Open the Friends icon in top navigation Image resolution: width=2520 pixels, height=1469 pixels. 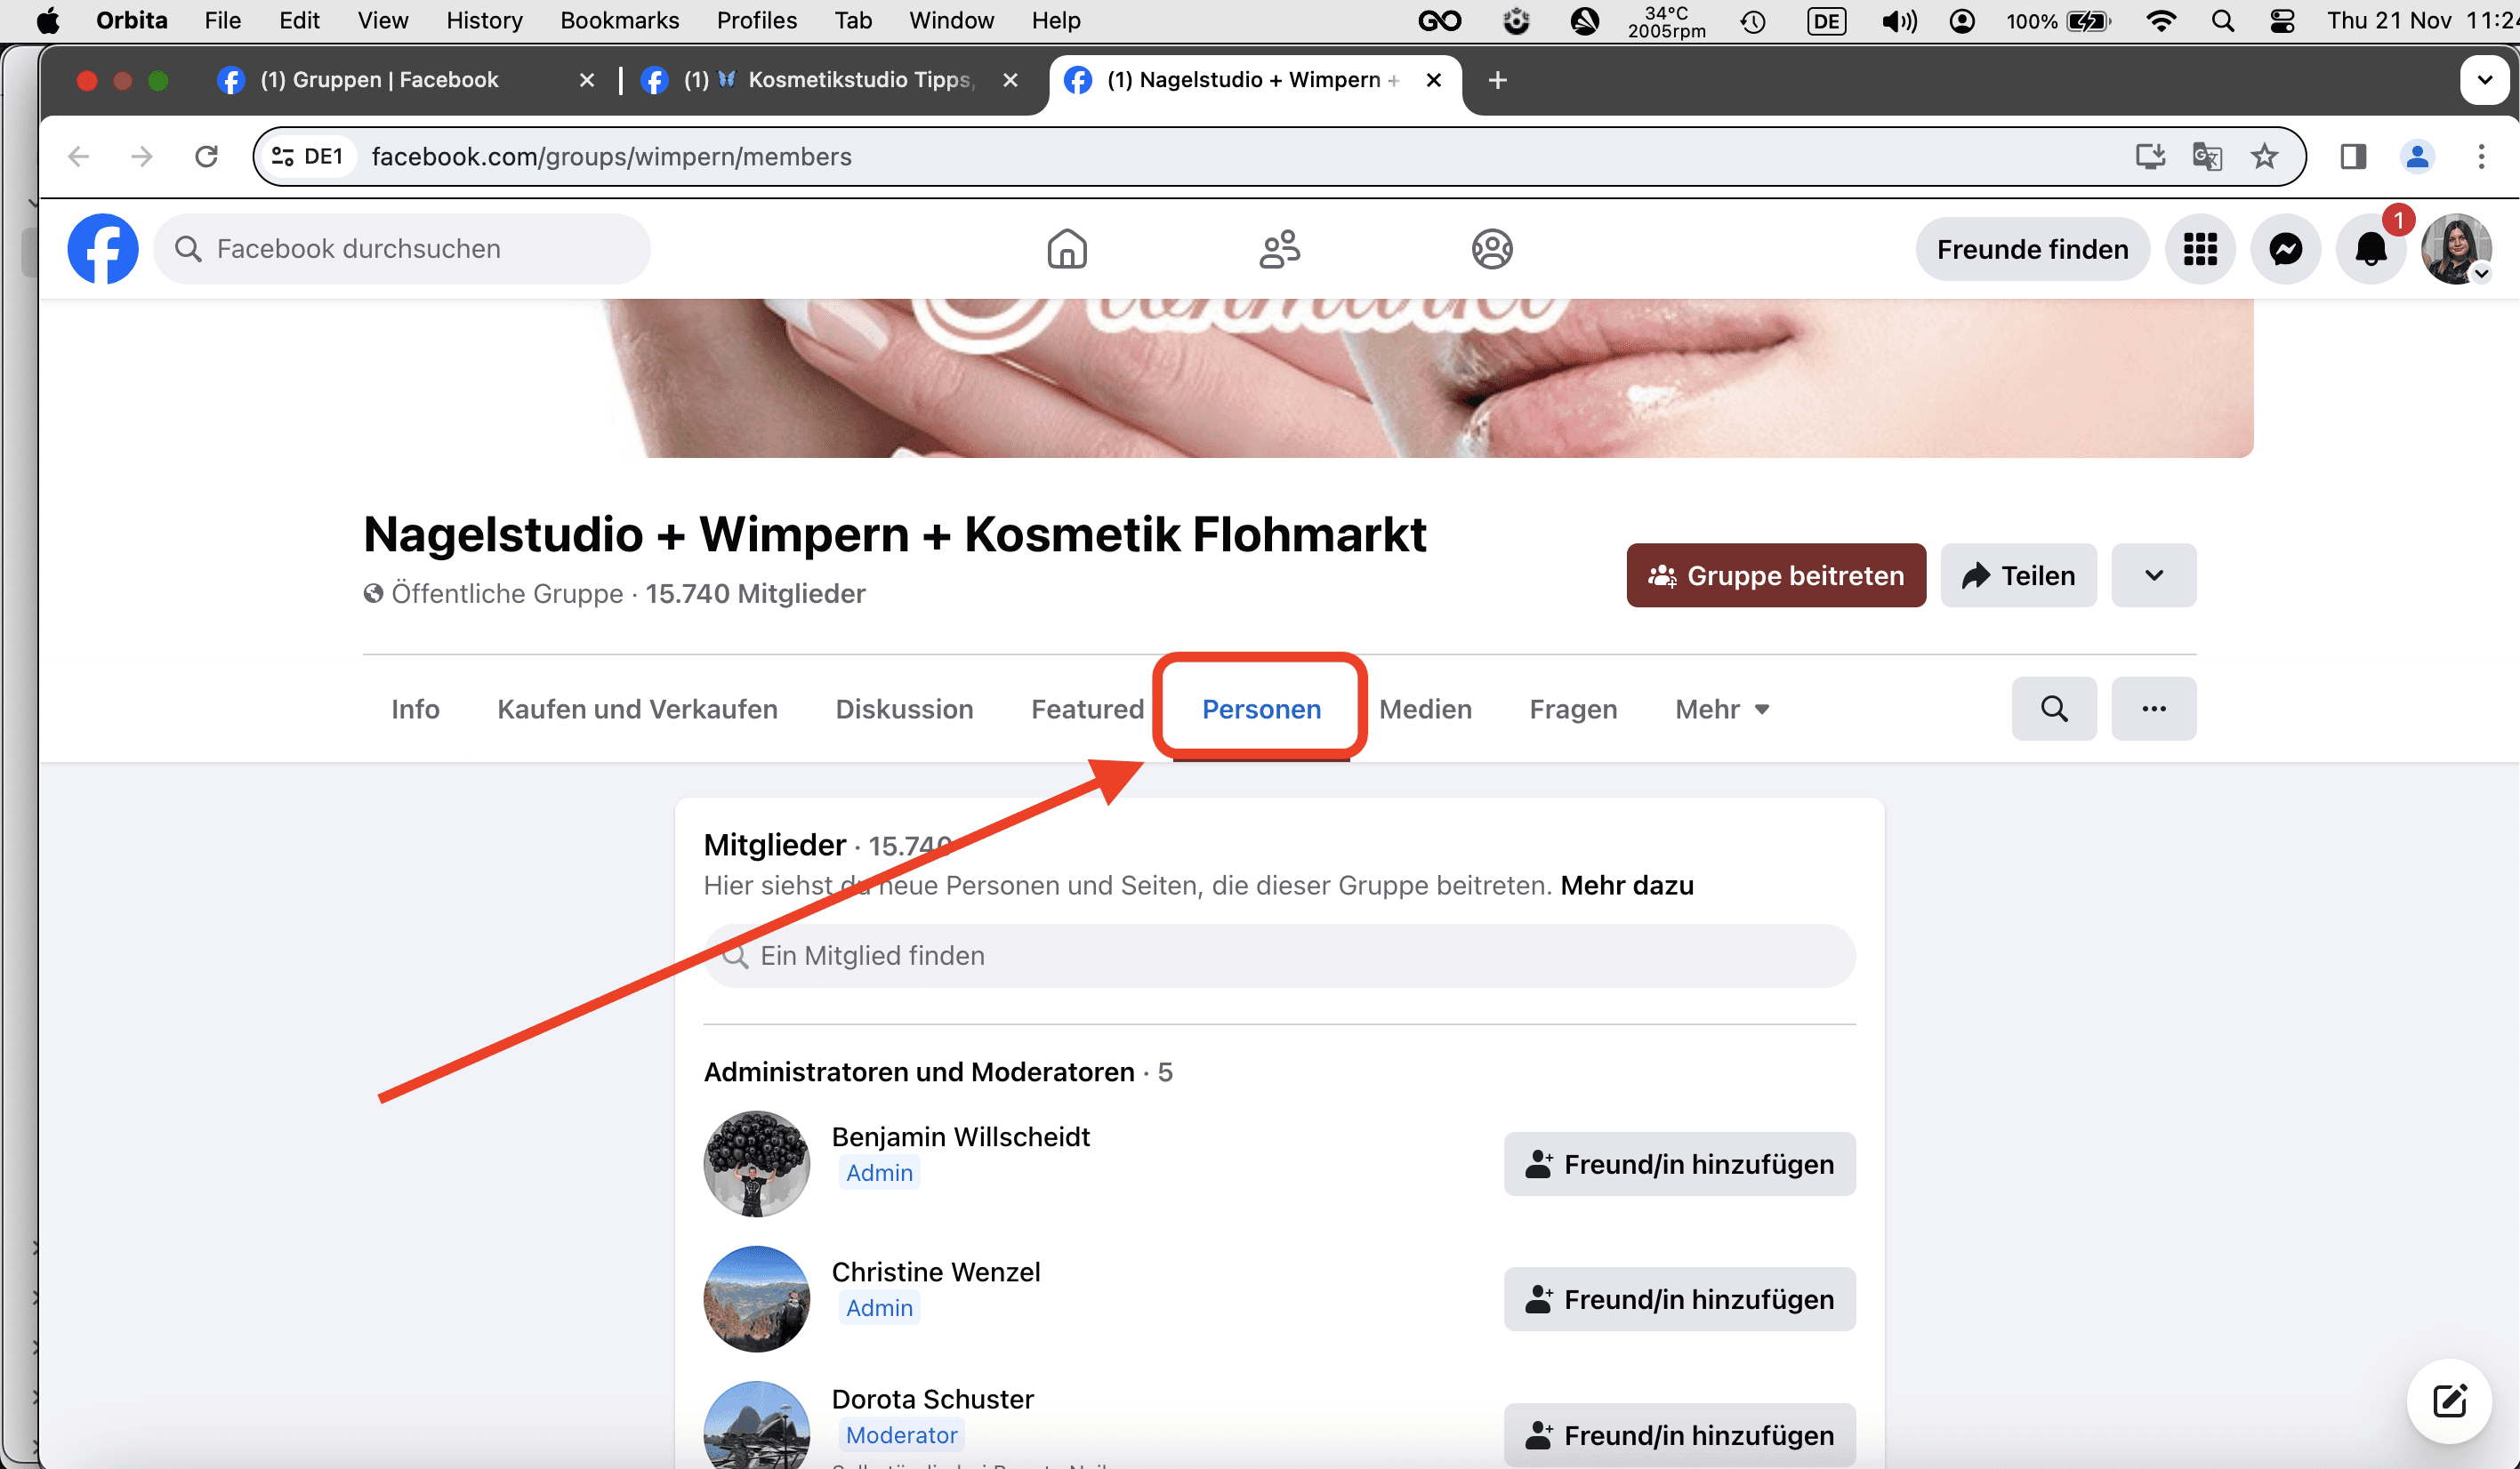click(1279, 249)
